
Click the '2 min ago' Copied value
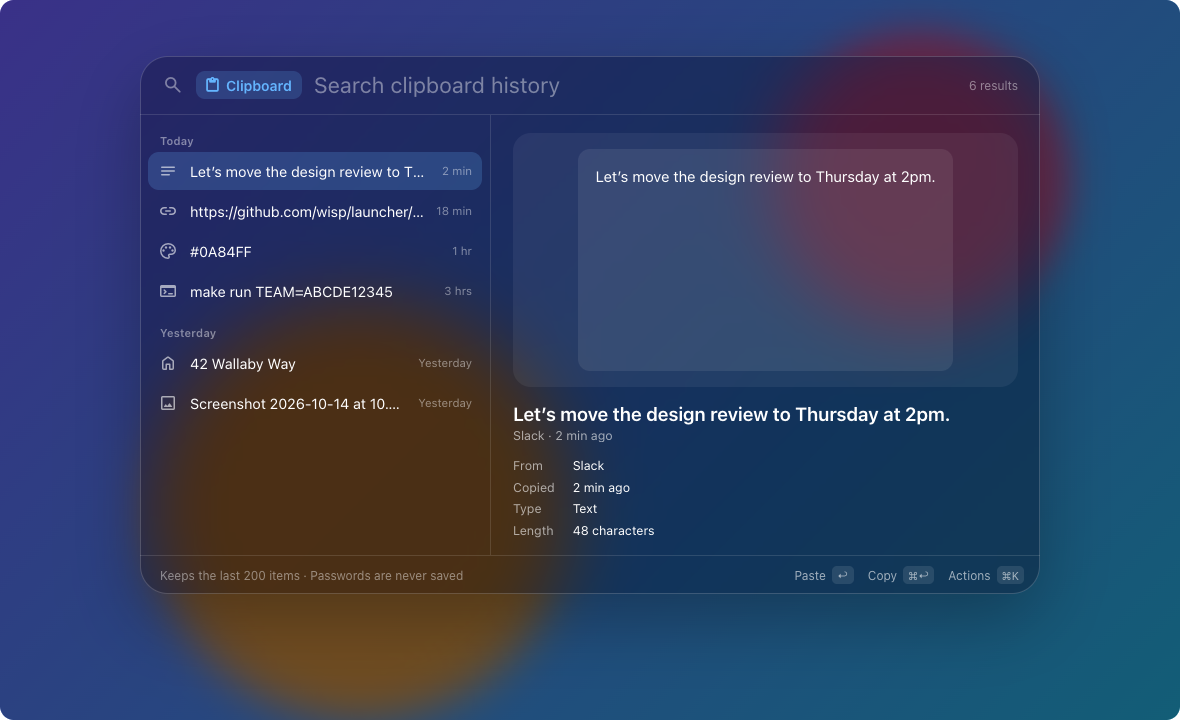coord(601,488)
